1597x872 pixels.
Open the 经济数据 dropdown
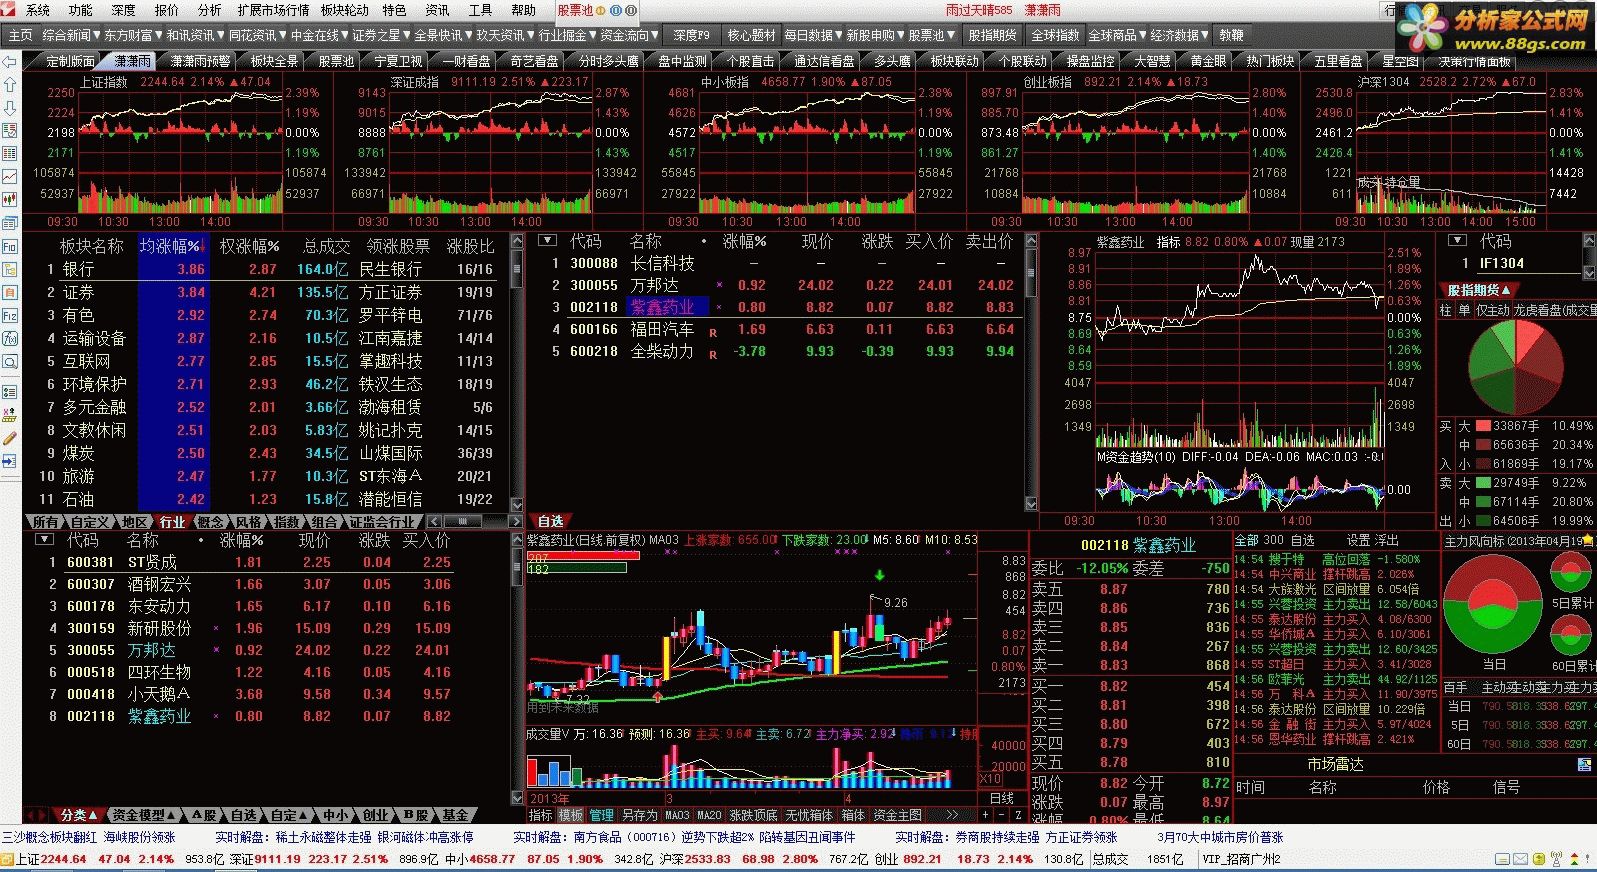tap(1179, 35)
